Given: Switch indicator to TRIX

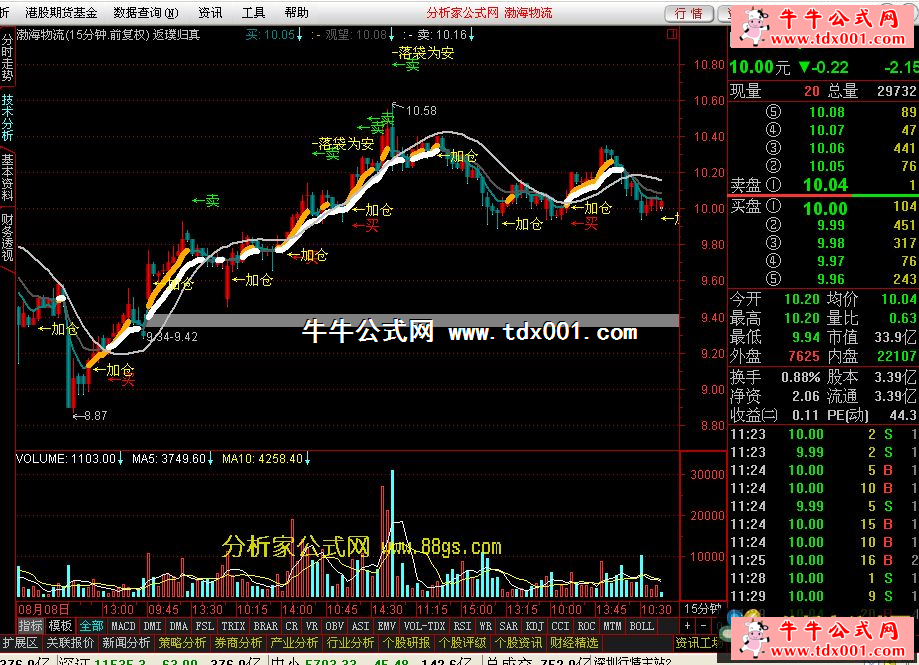Looking at the screenshot, I should point(233,626).
